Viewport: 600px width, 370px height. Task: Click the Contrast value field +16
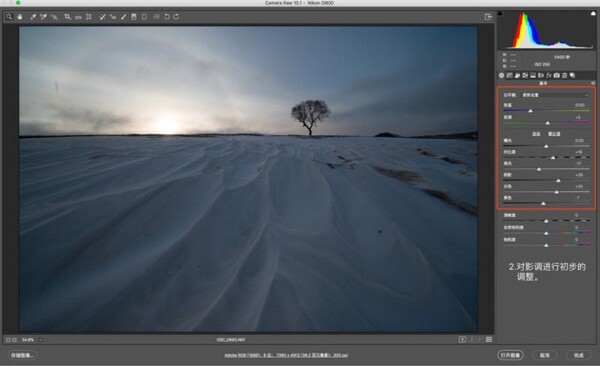579,152
